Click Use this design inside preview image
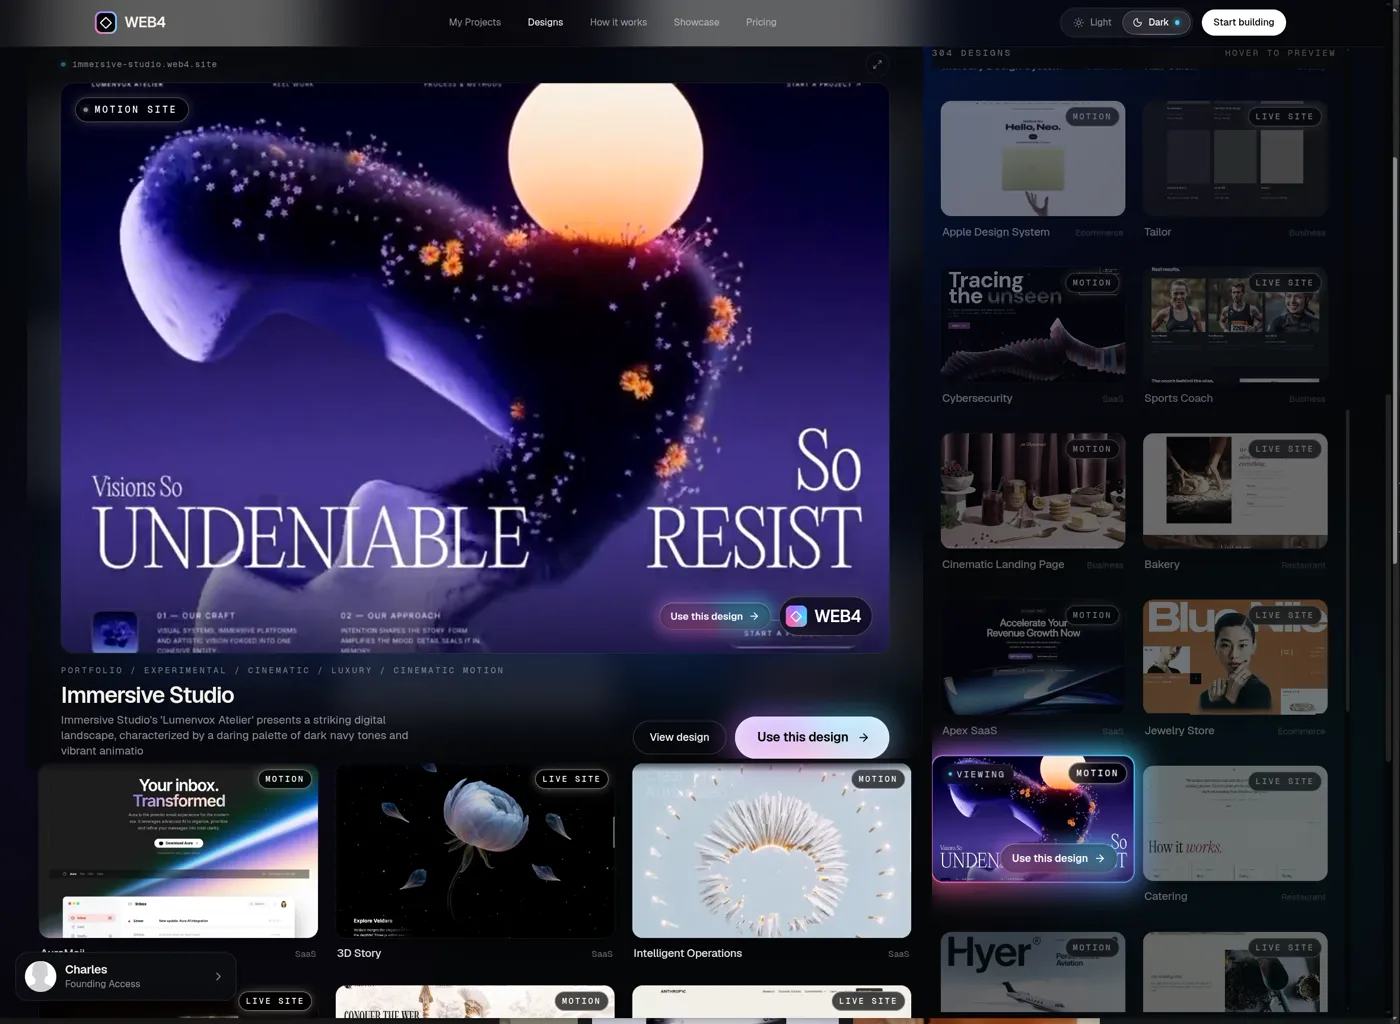The image size is (1400, 1024). point(714,616)
